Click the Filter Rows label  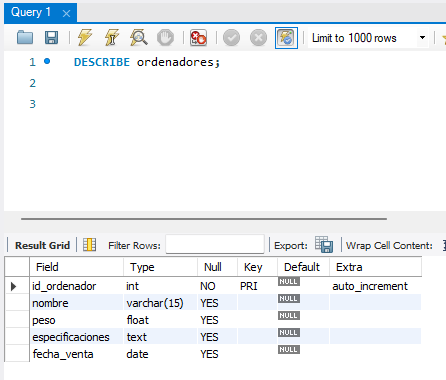[x=134, y=246]
